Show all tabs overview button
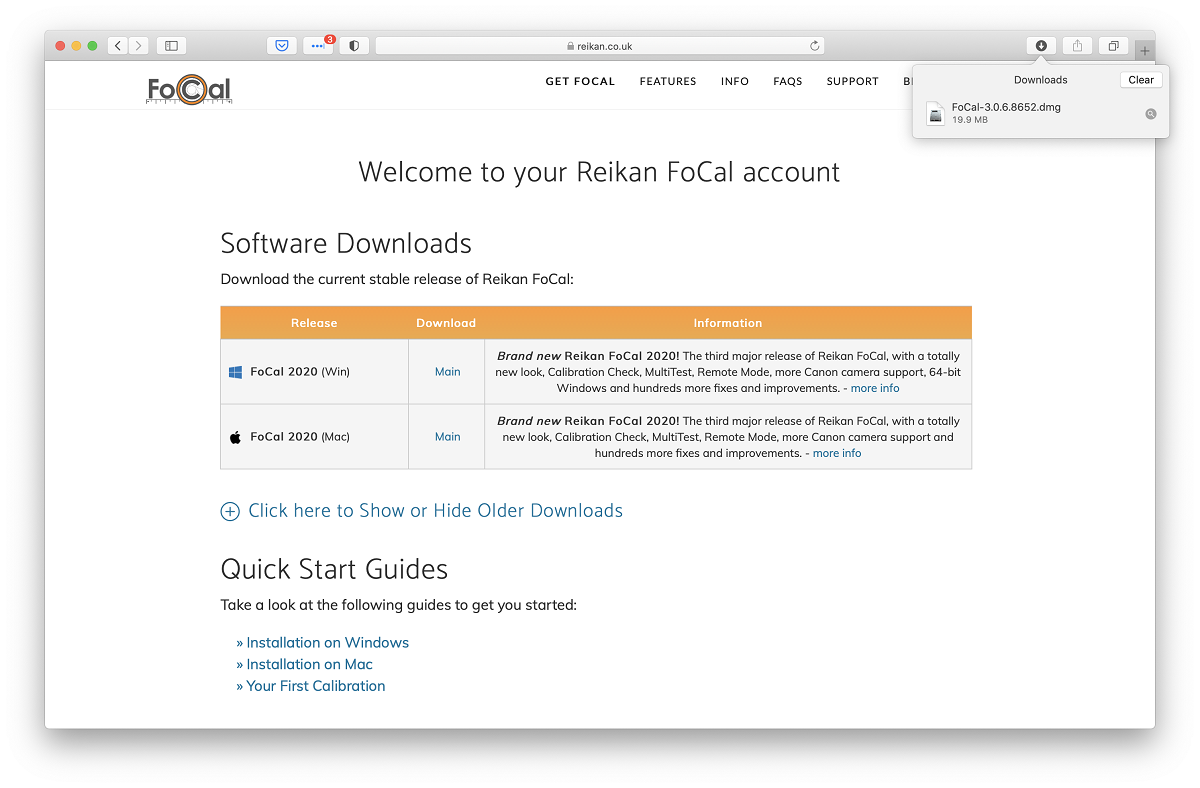 click(x=1113, y=46)
